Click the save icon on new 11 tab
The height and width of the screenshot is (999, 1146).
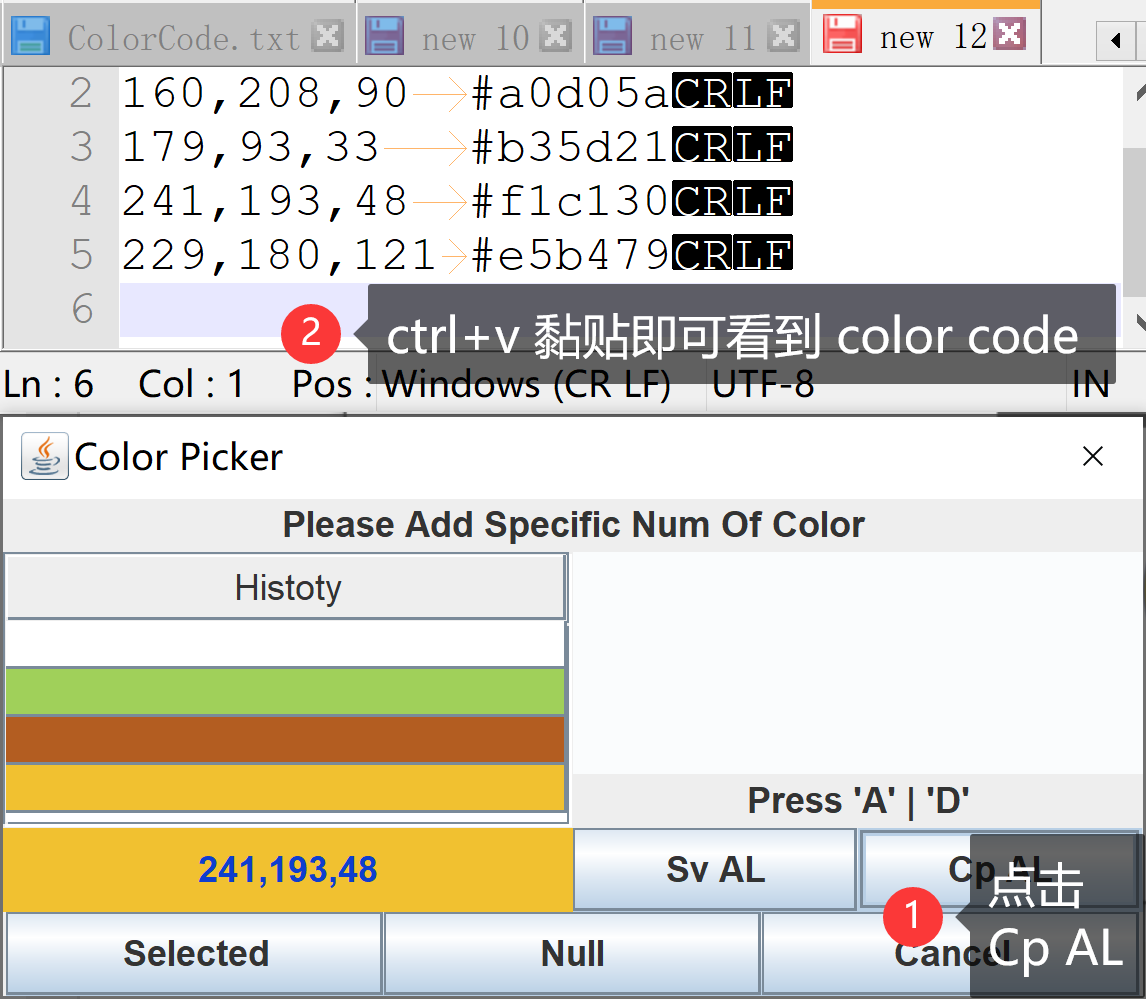612,36
